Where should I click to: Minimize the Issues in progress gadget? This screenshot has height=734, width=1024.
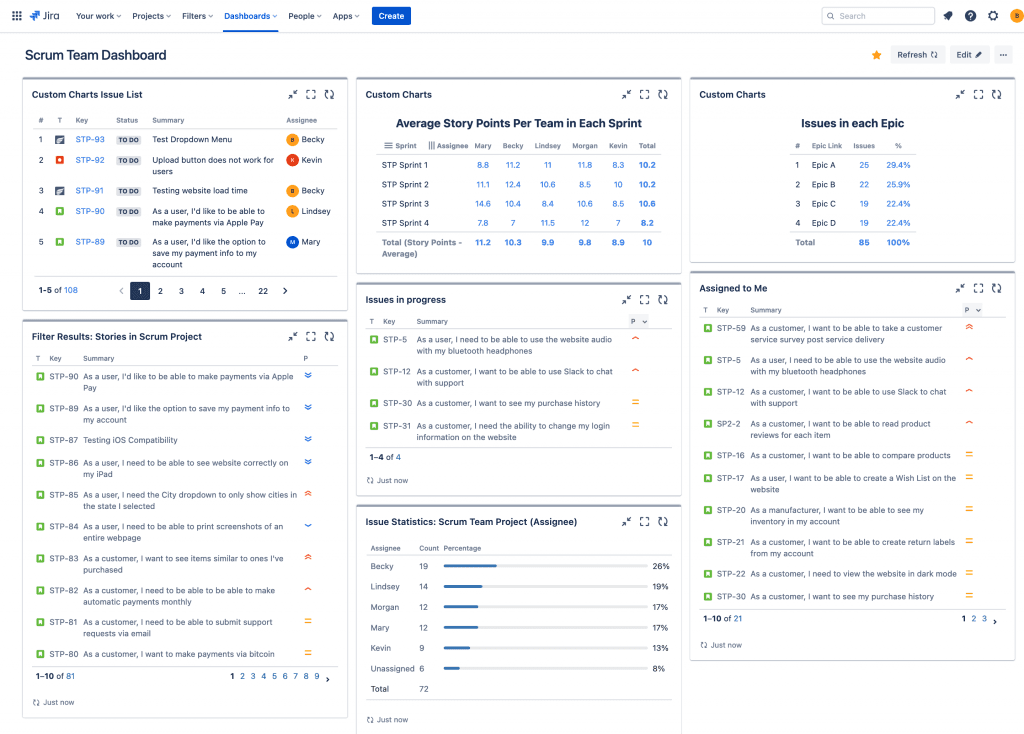626,300
